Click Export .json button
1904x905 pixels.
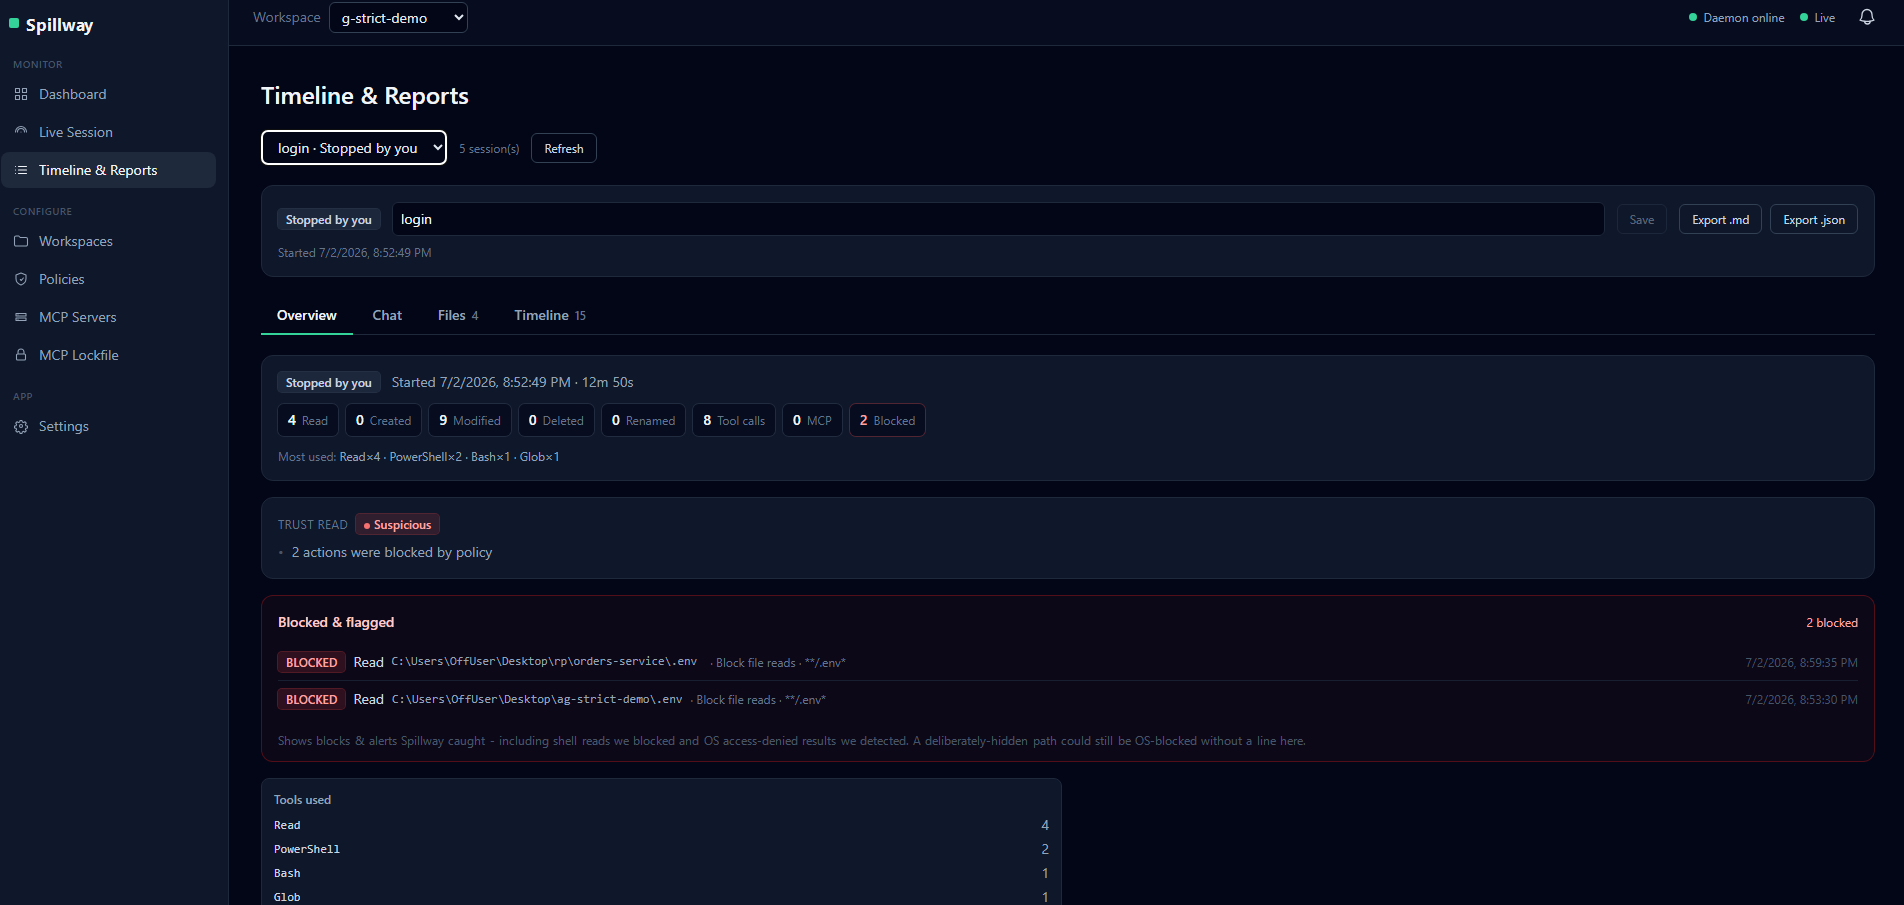point(1814,219)
